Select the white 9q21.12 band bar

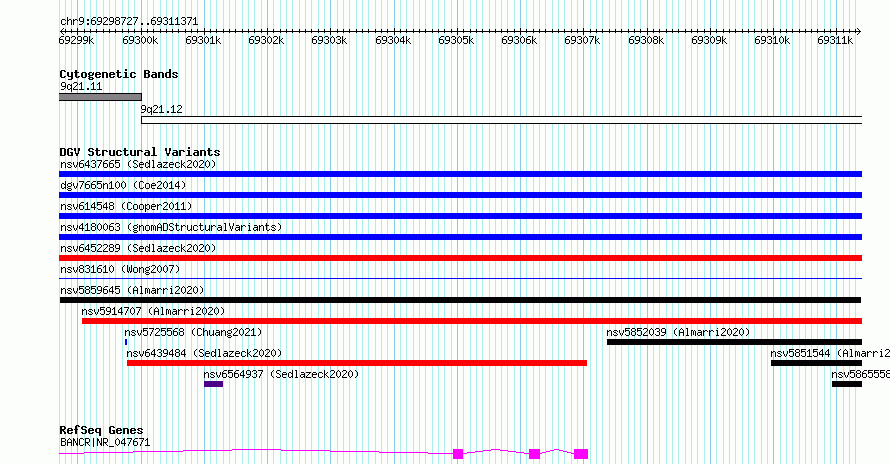point(502,120)
